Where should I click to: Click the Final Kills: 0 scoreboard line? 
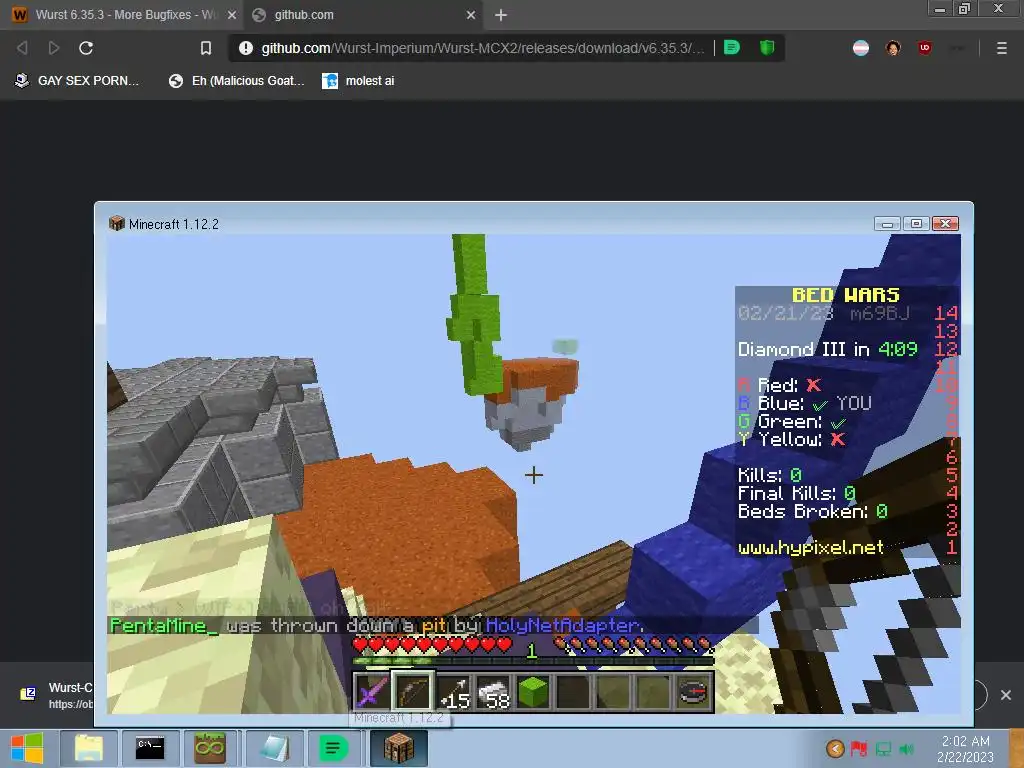click(x=796, y=493)
